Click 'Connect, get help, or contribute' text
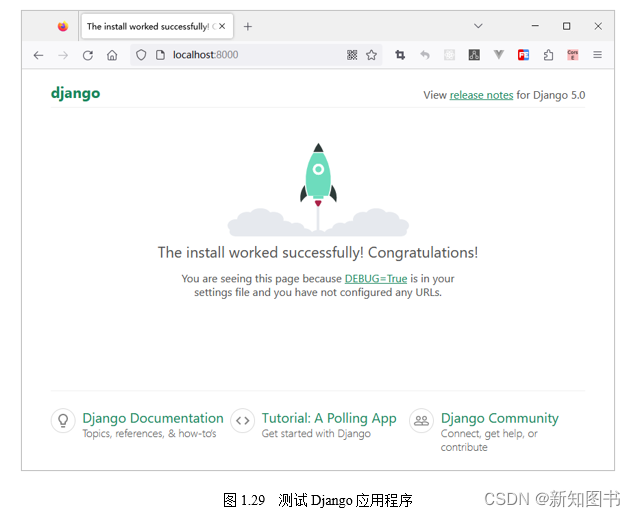635x517 pixels. pos(489,440)
